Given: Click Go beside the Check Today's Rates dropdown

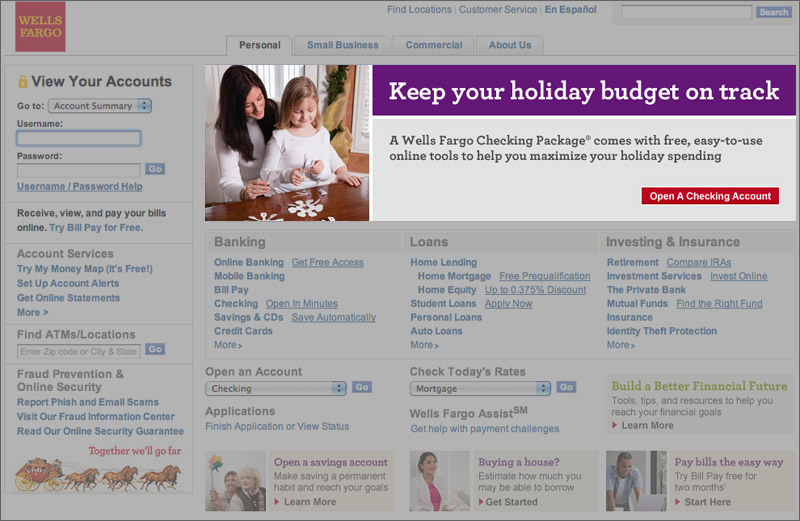Looking at the screenshot, I should coord(566,387).
